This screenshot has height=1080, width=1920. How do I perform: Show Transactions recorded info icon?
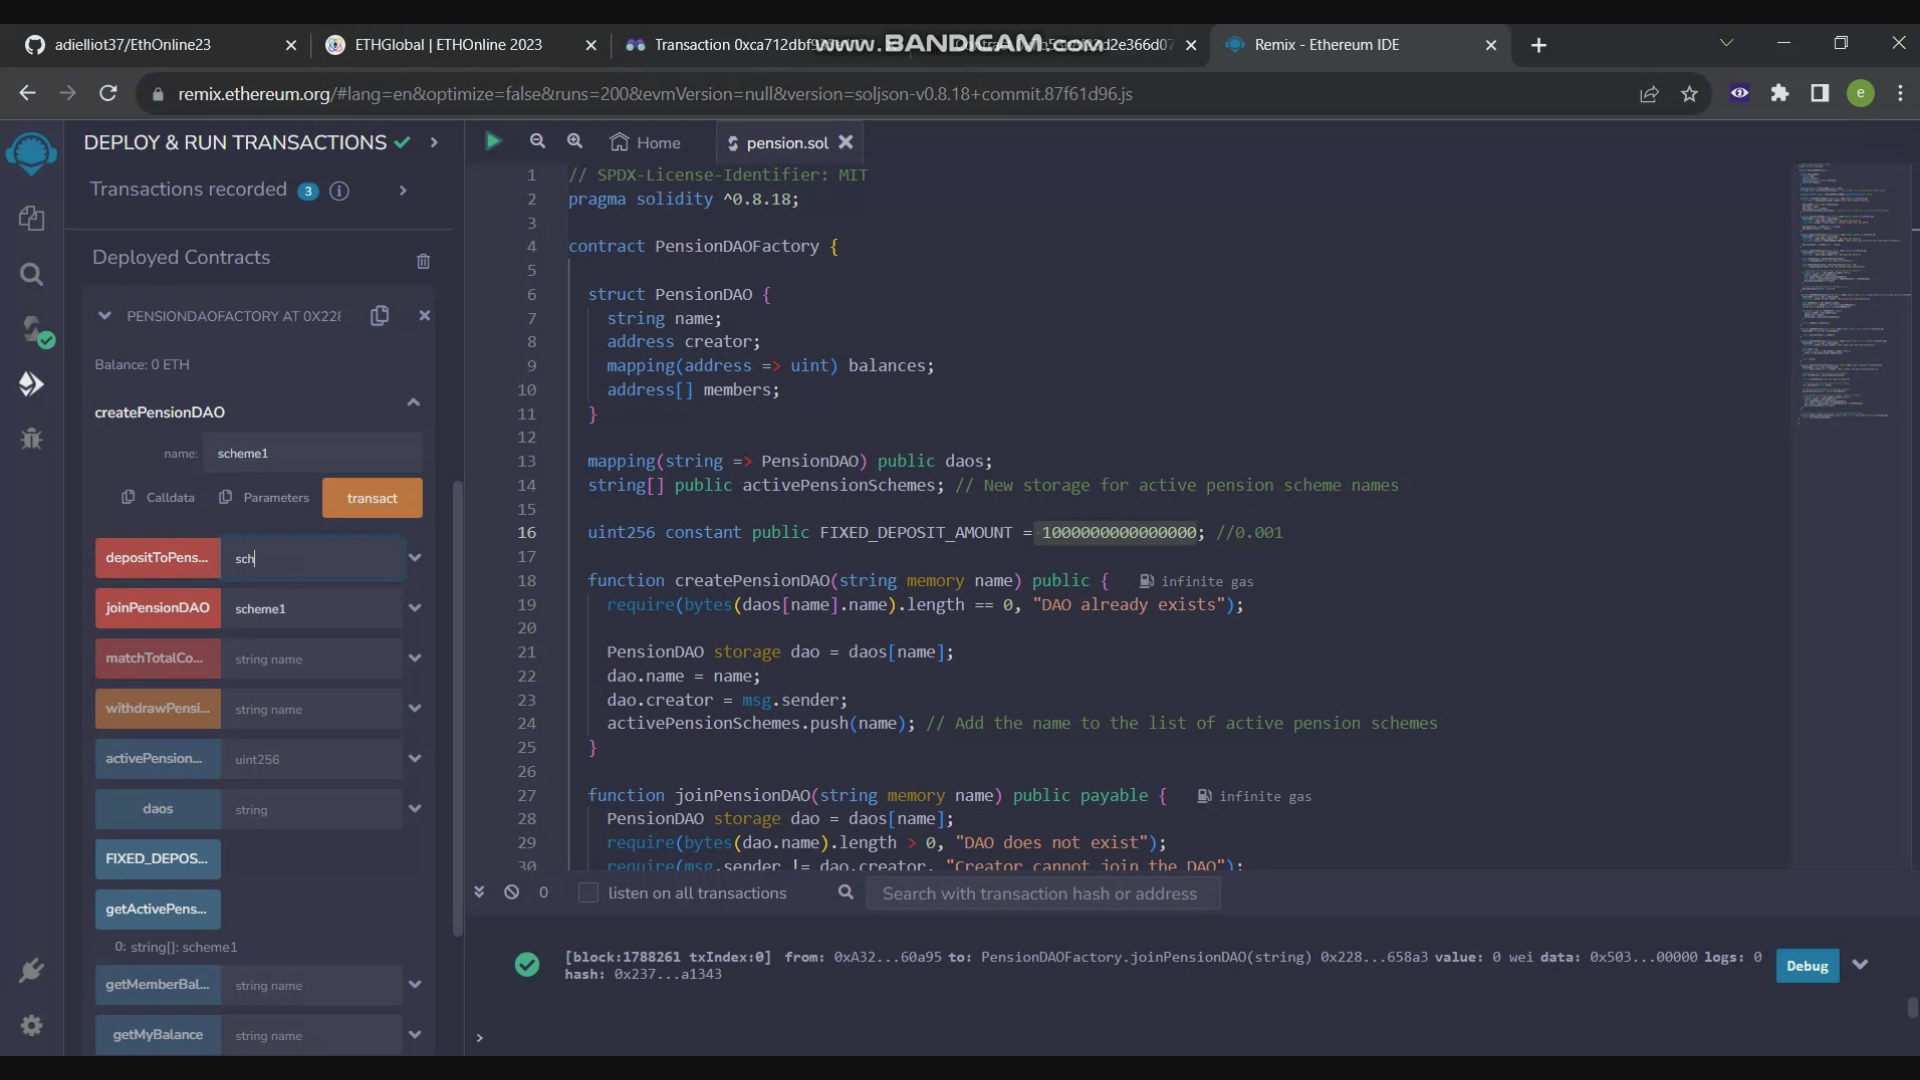pos(340,191)
